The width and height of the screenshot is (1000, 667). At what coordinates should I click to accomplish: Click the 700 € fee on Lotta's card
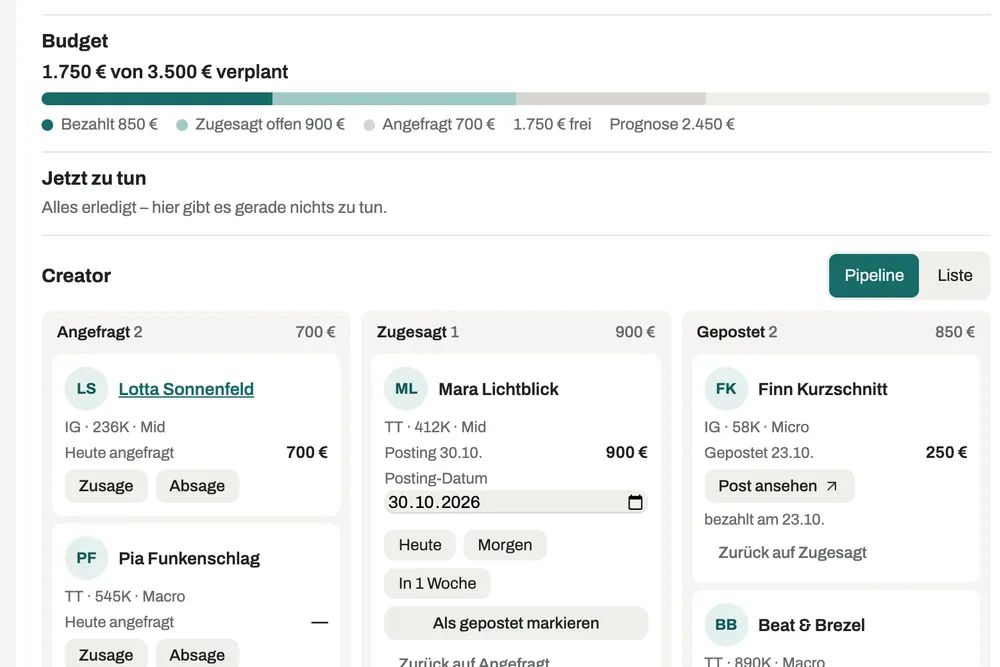[x=307, y=453]
